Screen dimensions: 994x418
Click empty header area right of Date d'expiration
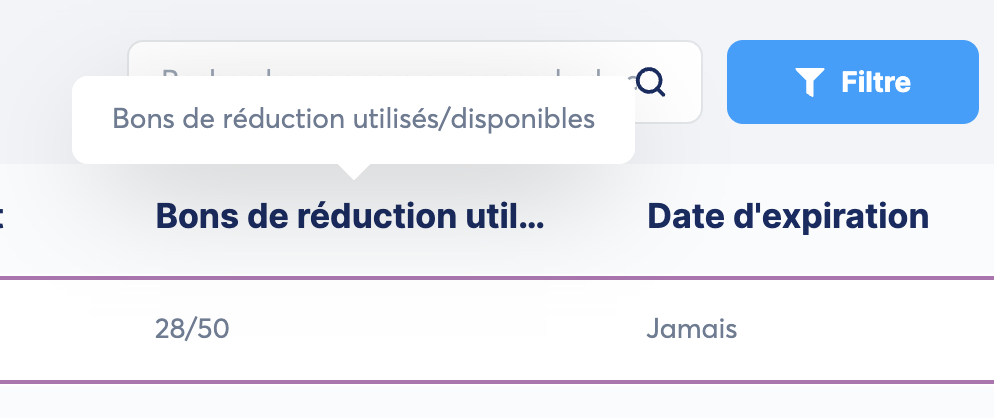coord(962,216)
